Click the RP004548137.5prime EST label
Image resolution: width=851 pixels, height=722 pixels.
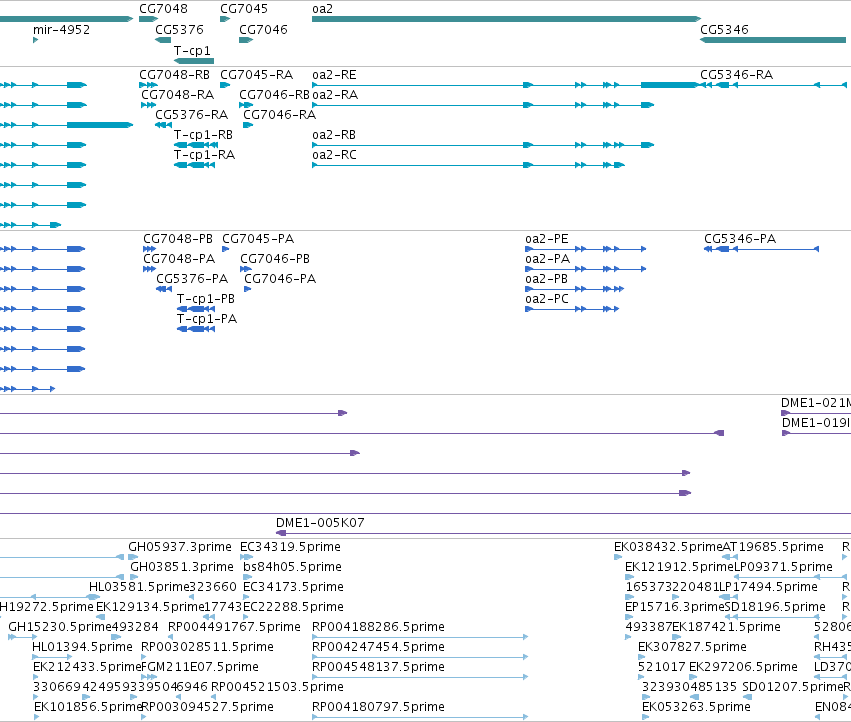coord(378,667)
